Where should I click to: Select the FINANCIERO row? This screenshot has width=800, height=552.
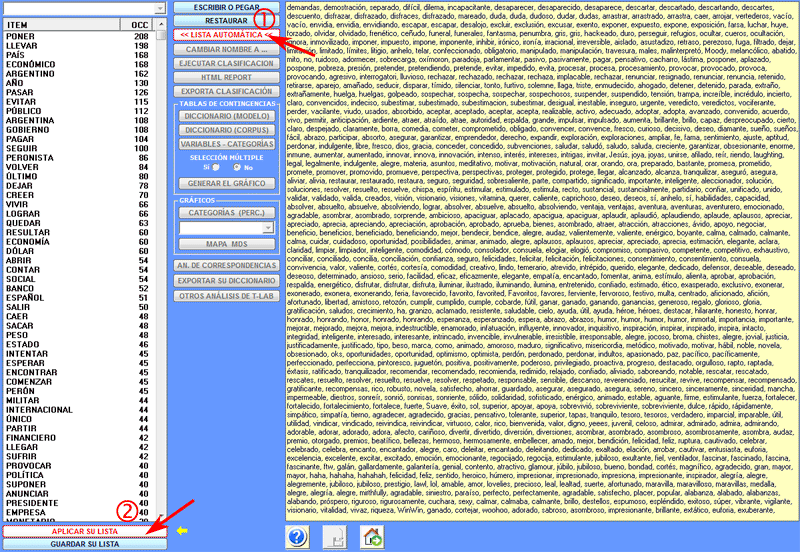pyautogui.click(x=79, y=438)
